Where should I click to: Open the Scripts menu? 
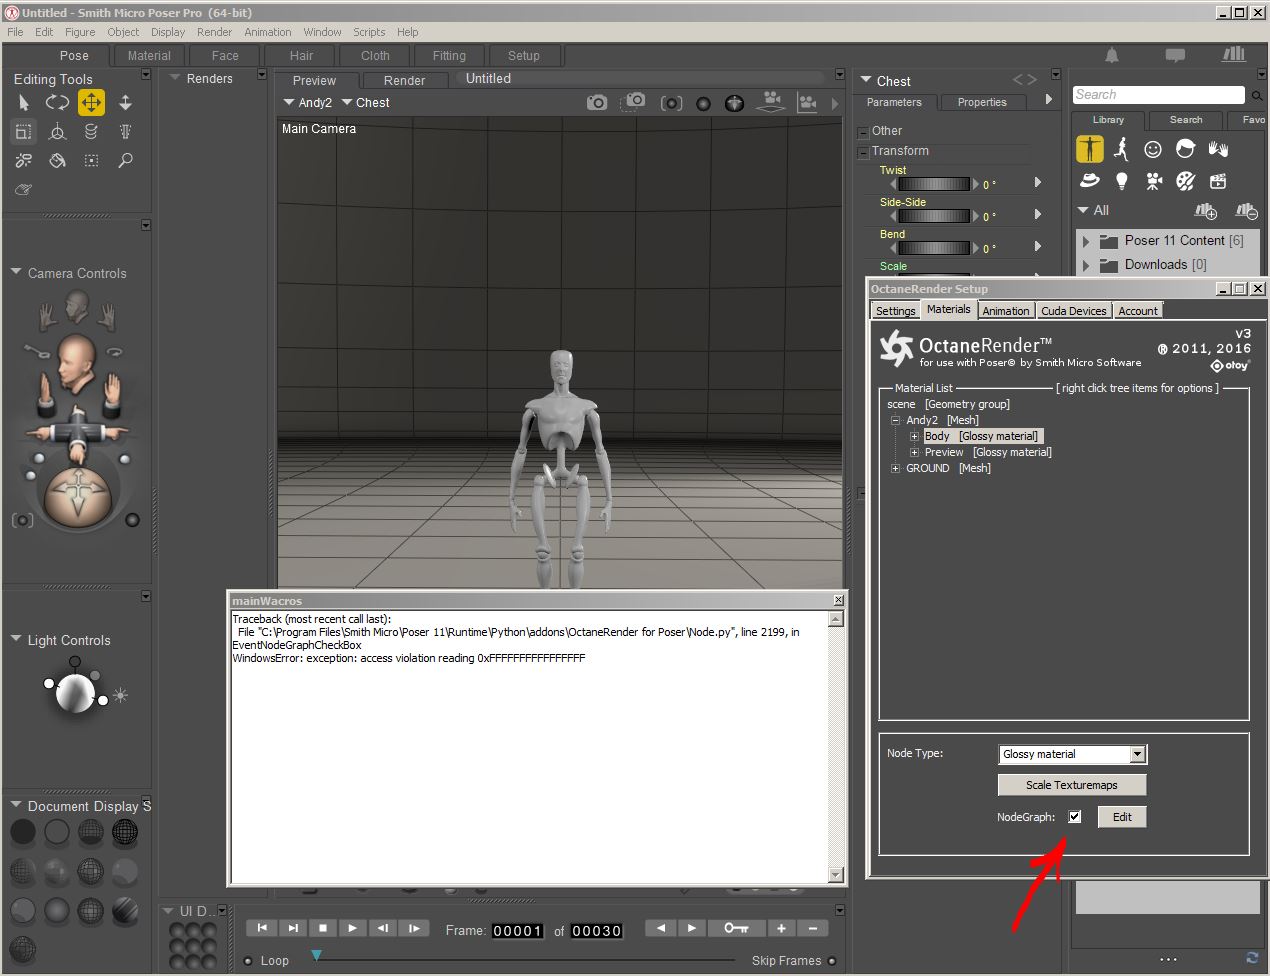point(369,32)
